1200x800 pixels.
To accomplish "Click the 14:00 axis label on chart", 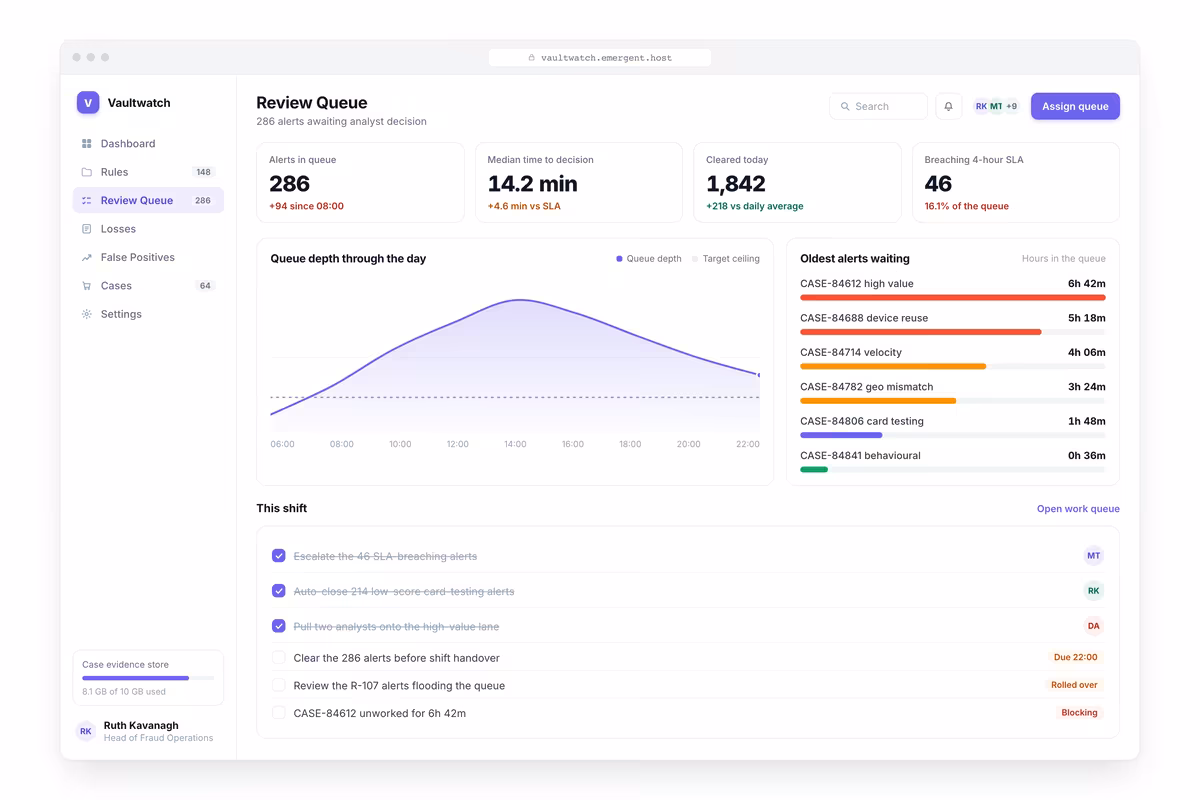I will 515,444.
